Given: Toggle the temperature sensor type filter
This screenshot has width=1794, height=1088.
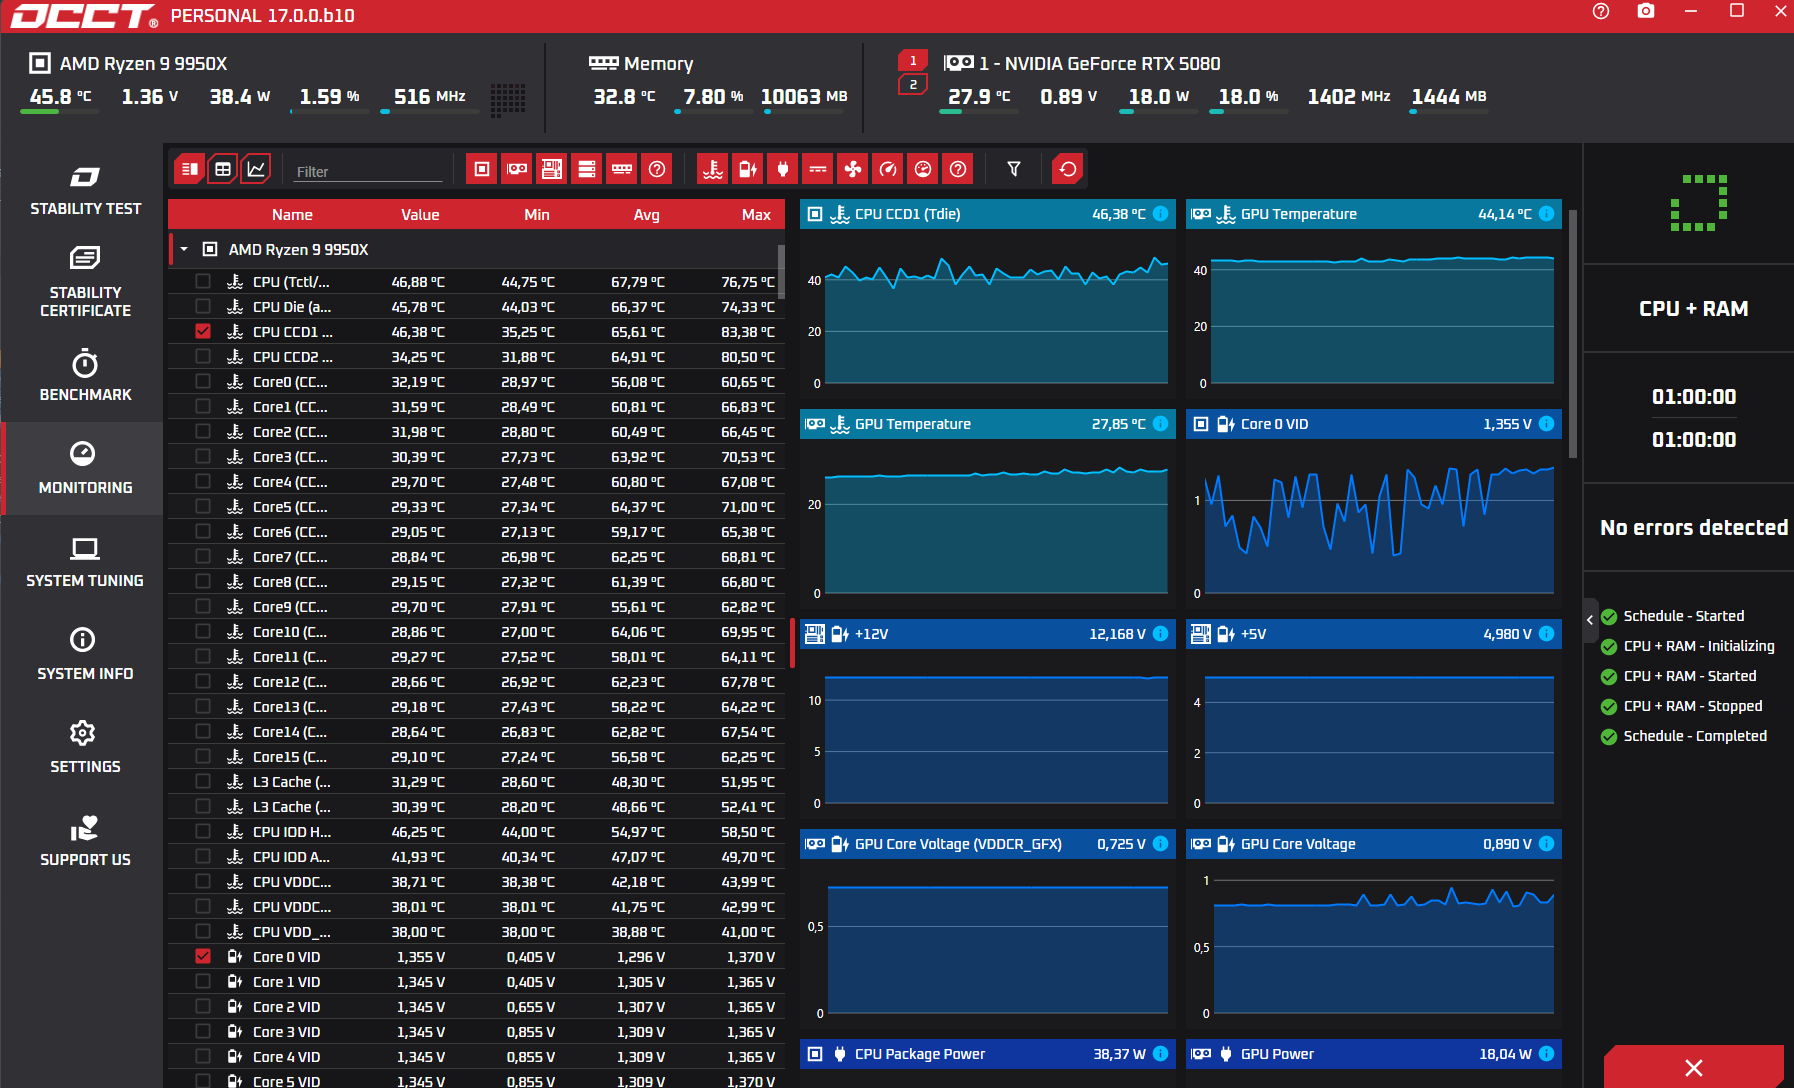Looking at the screenshot, I should tap(713, 169).
